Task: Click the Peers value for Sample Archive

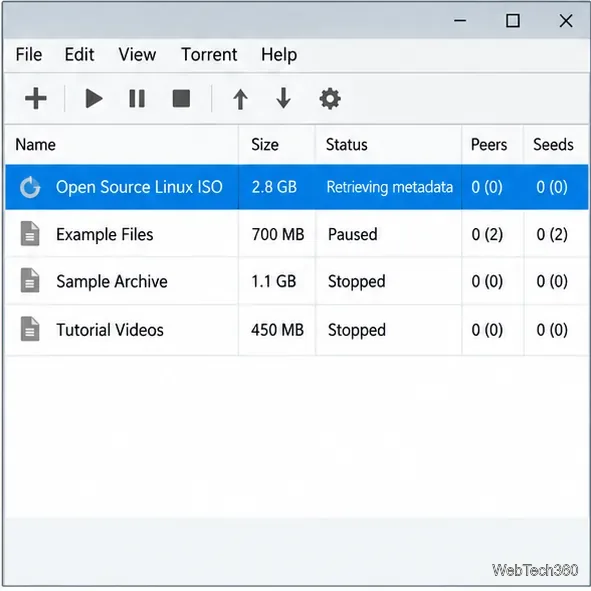Action: [487, 282]
